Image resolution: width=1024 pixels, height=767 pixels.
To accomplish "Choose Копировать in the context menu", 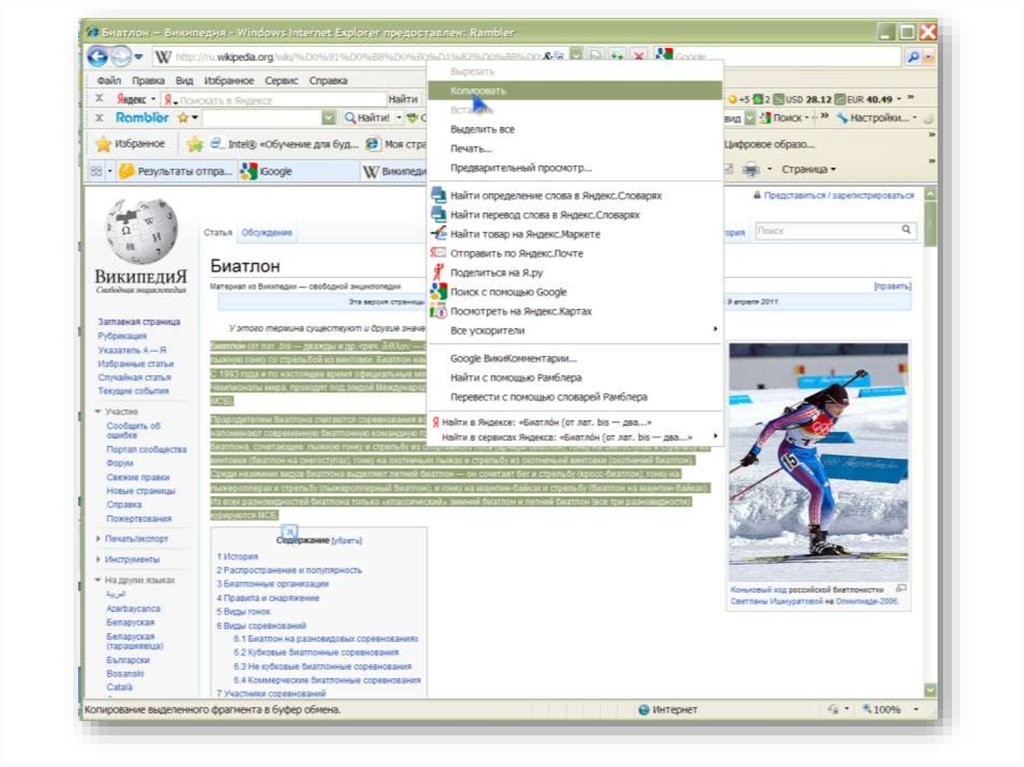I will (575, 91).
